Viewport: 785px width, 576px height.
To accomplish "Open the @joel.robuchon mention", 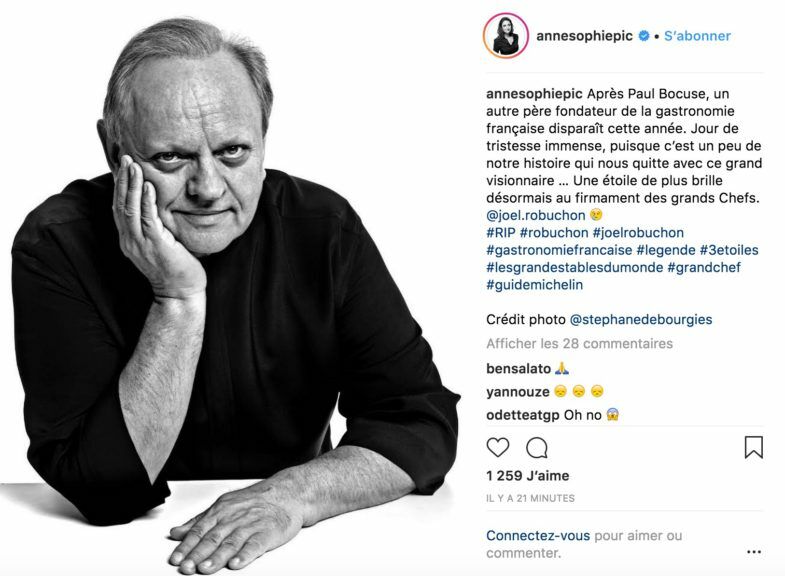I will coord(536,215).
